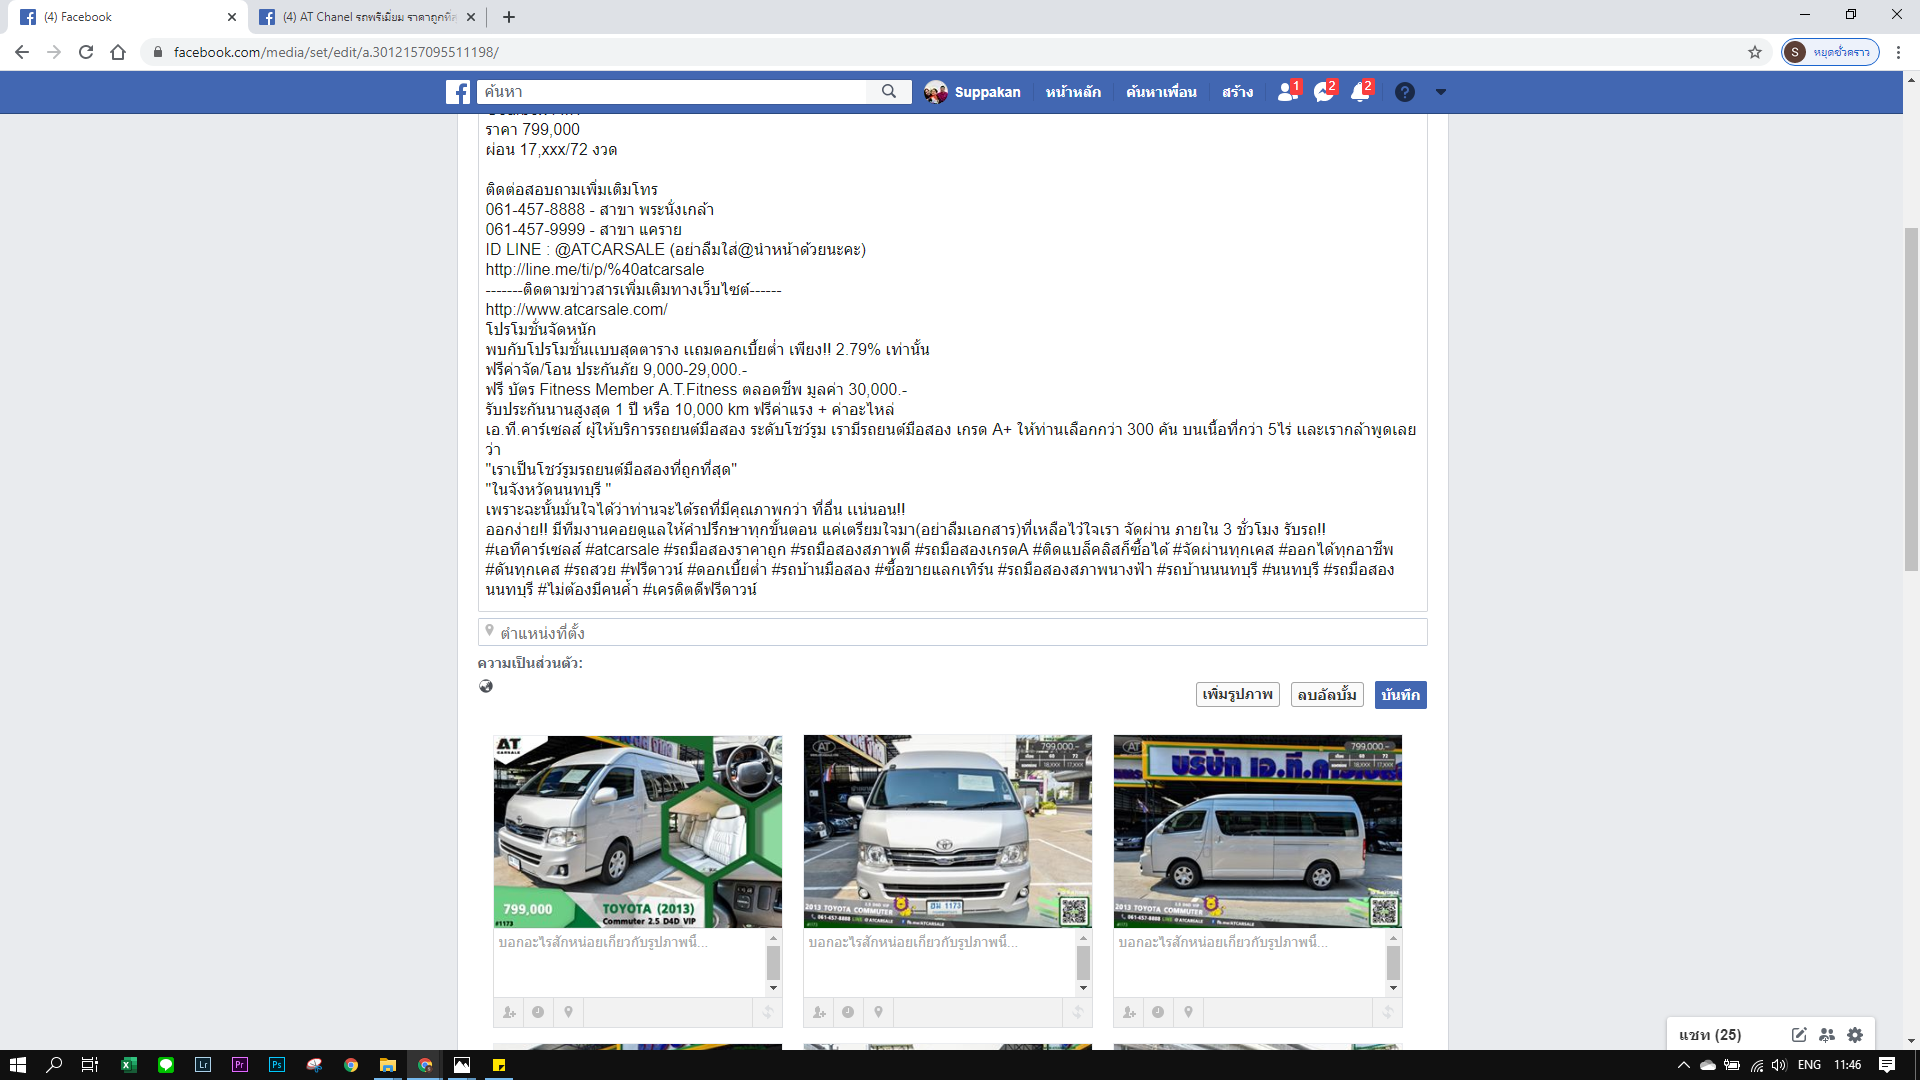Go to Chrome home page icon

click(118, 52)
